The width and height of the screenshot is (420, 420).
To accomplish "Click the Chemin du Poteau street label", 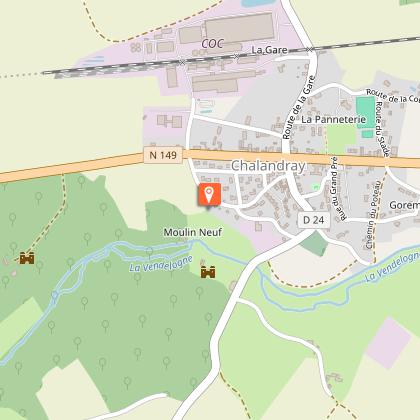I will click(373, 215).
